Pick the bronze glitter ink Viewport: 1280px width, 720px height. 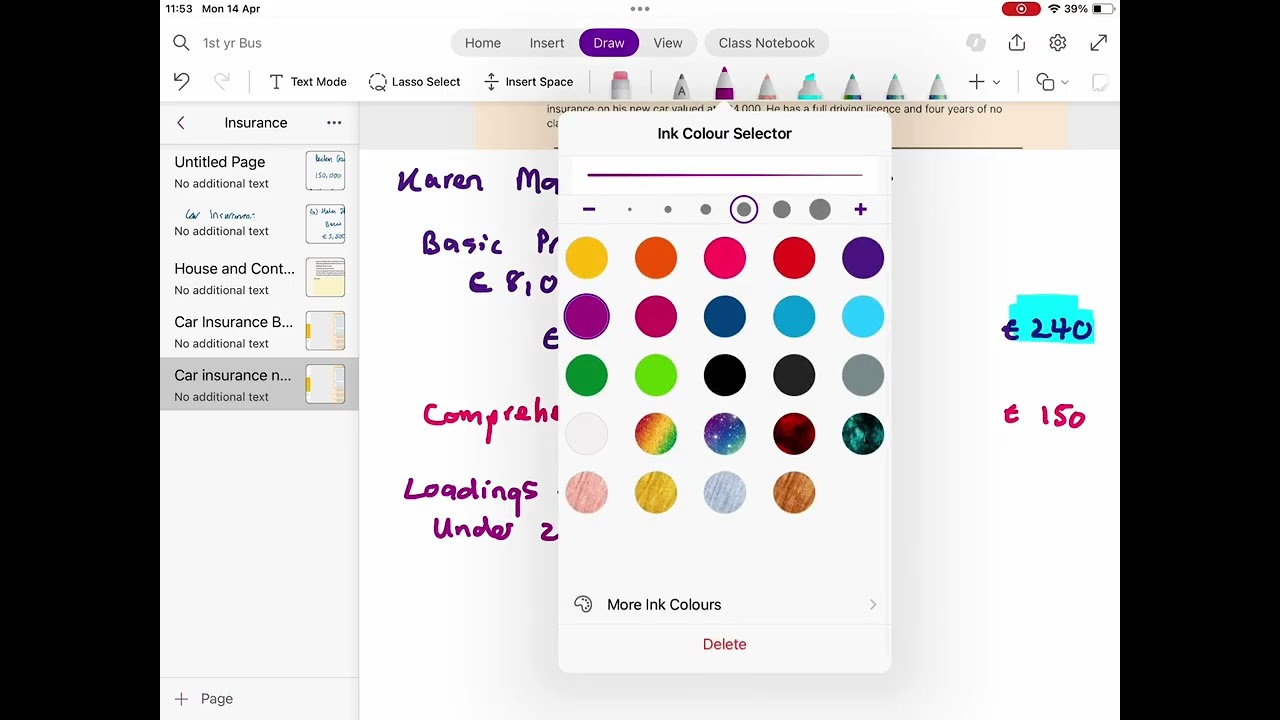794,492
